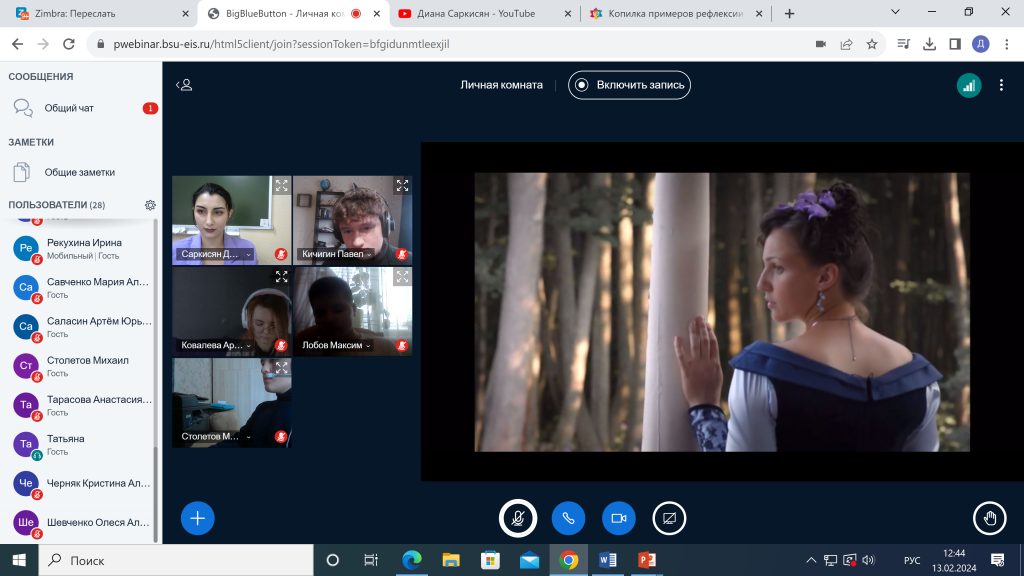Open the Windows Start menu
This screenshot has width=1024, height=576.
point(19,560)
